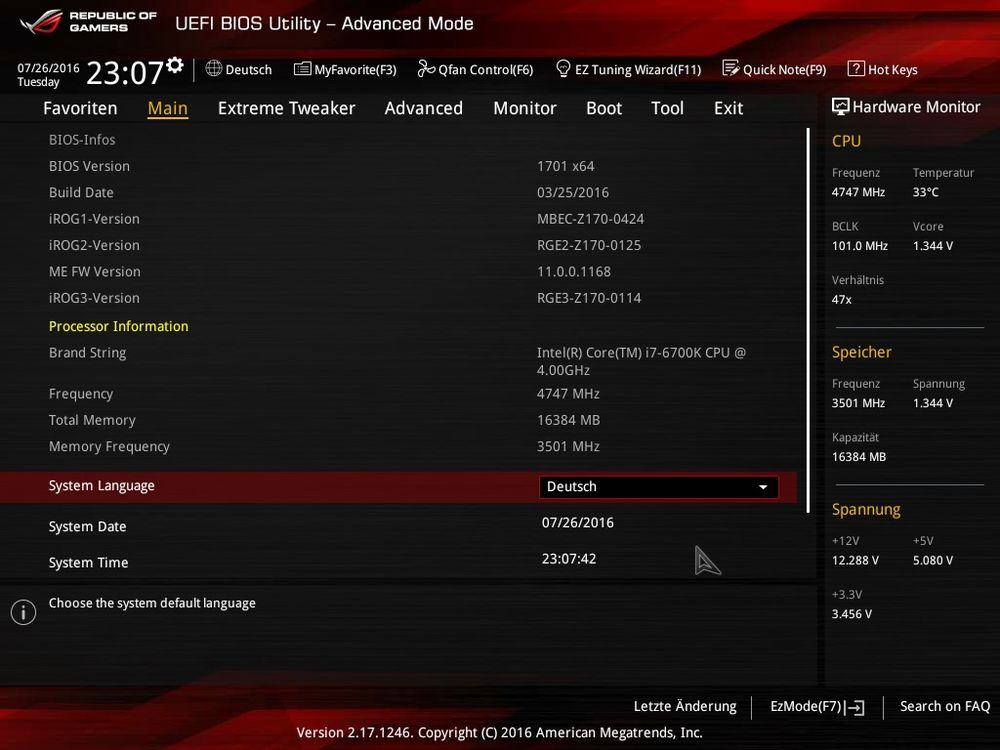Click the Hot Keys question mark icon
The width and height of the screenshot is (1000, 750).
pos(856,69)
